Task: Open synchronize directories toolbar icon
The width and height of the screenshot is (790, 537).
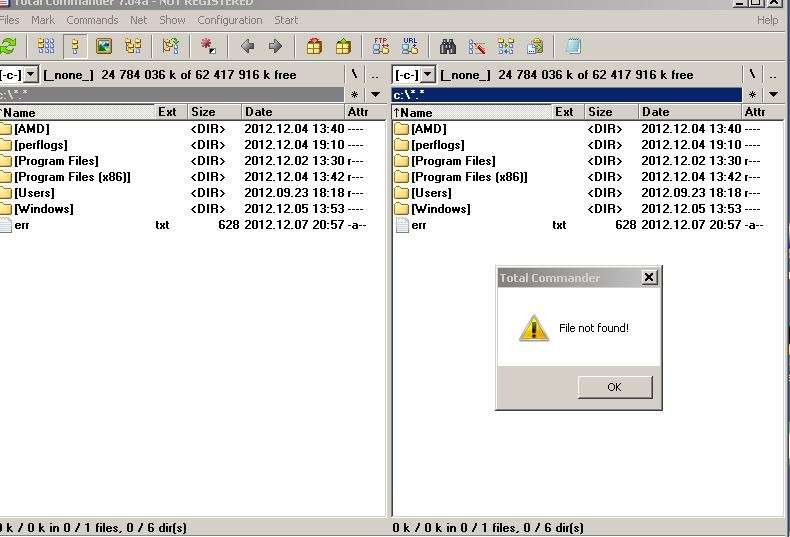Action: tap(506, 47)
